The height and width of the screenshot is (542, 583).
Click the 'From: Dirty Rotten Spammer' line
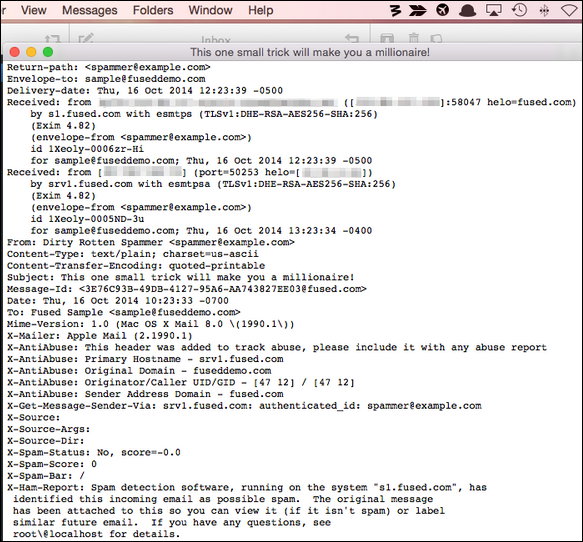pyautogui.click(x=151, y=242)
